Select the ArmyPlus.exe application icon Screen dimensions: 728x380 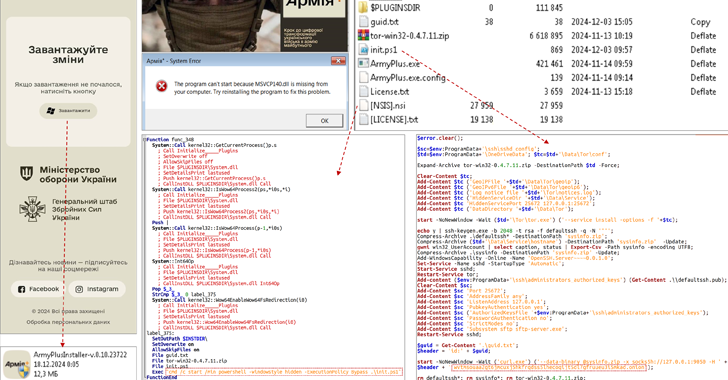point(364,63)
